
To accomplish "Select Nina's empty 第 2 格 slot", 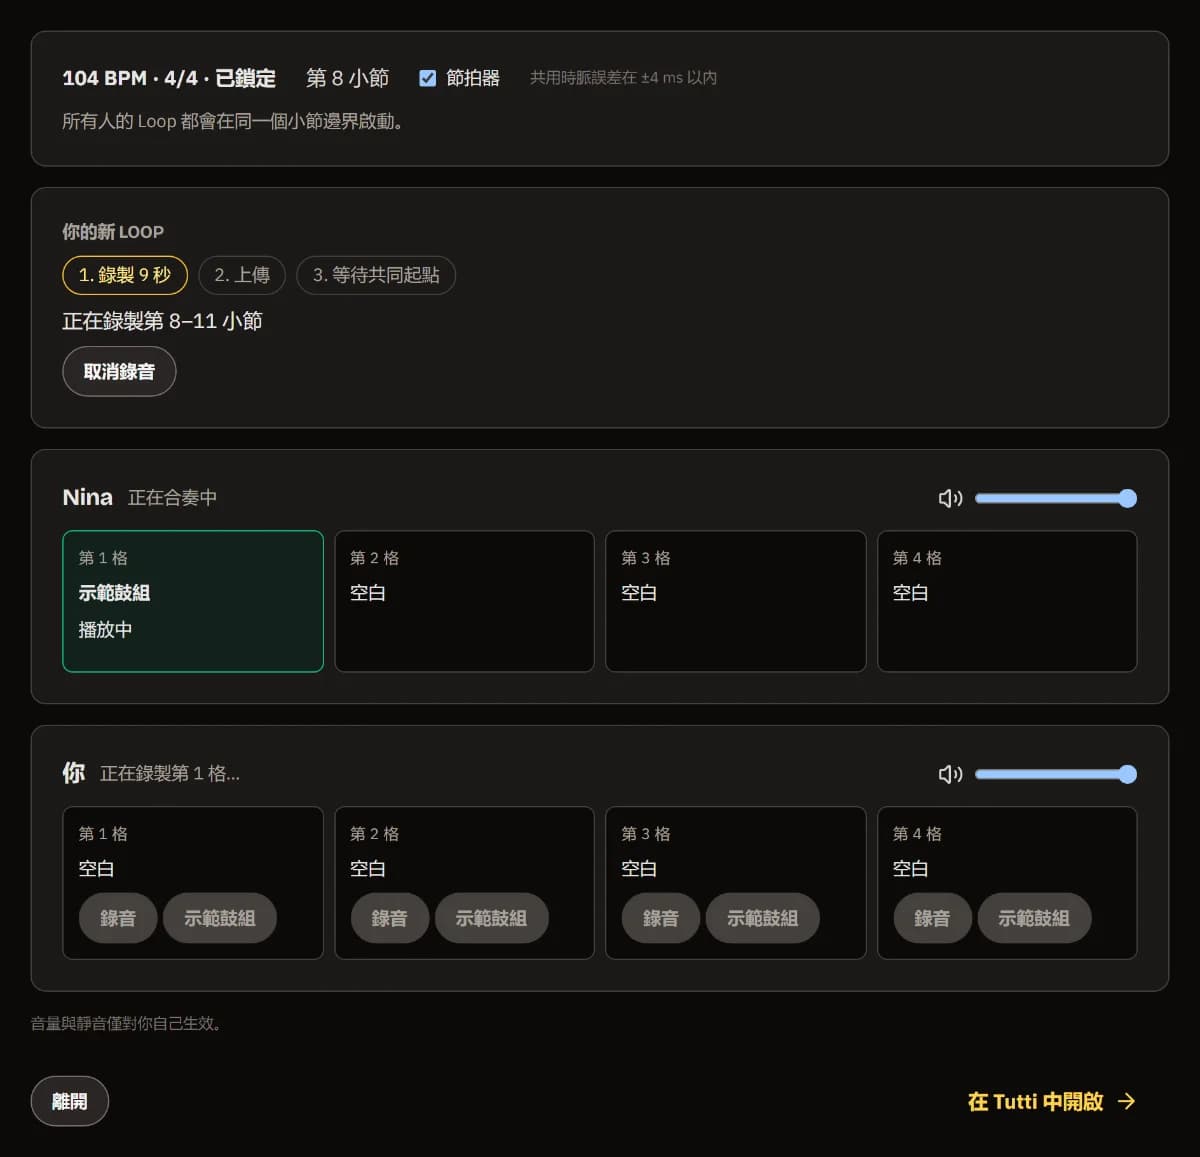I will pyautogui.click(x=464, y=601).
